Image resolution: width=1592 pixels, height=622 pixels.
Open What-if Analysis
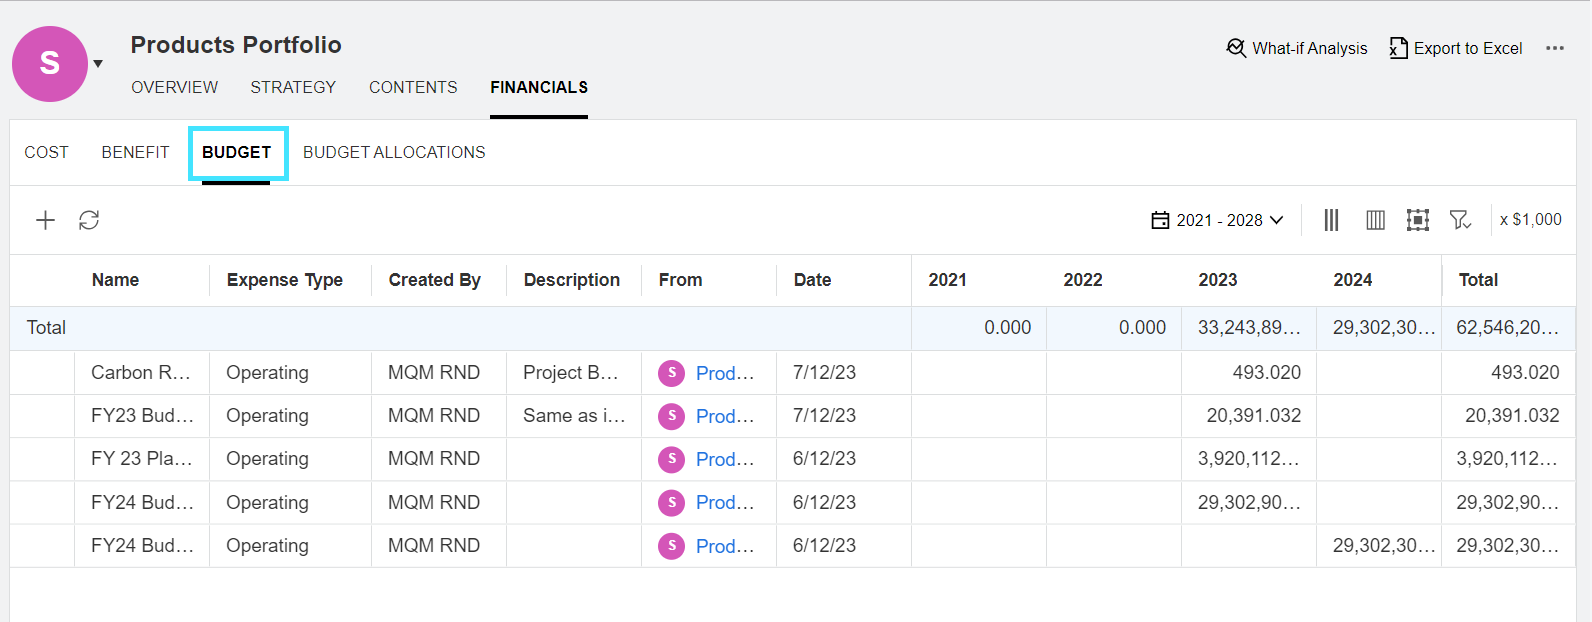pyautogui.click(x=1297, y=48)
